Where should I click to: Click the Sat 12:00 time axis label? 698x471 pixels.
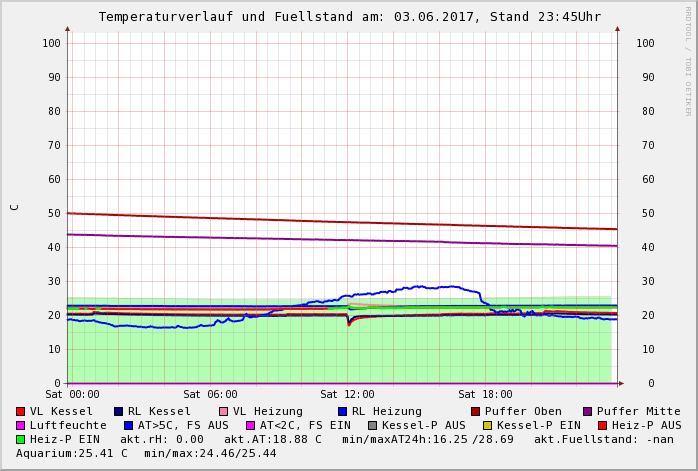347,395
